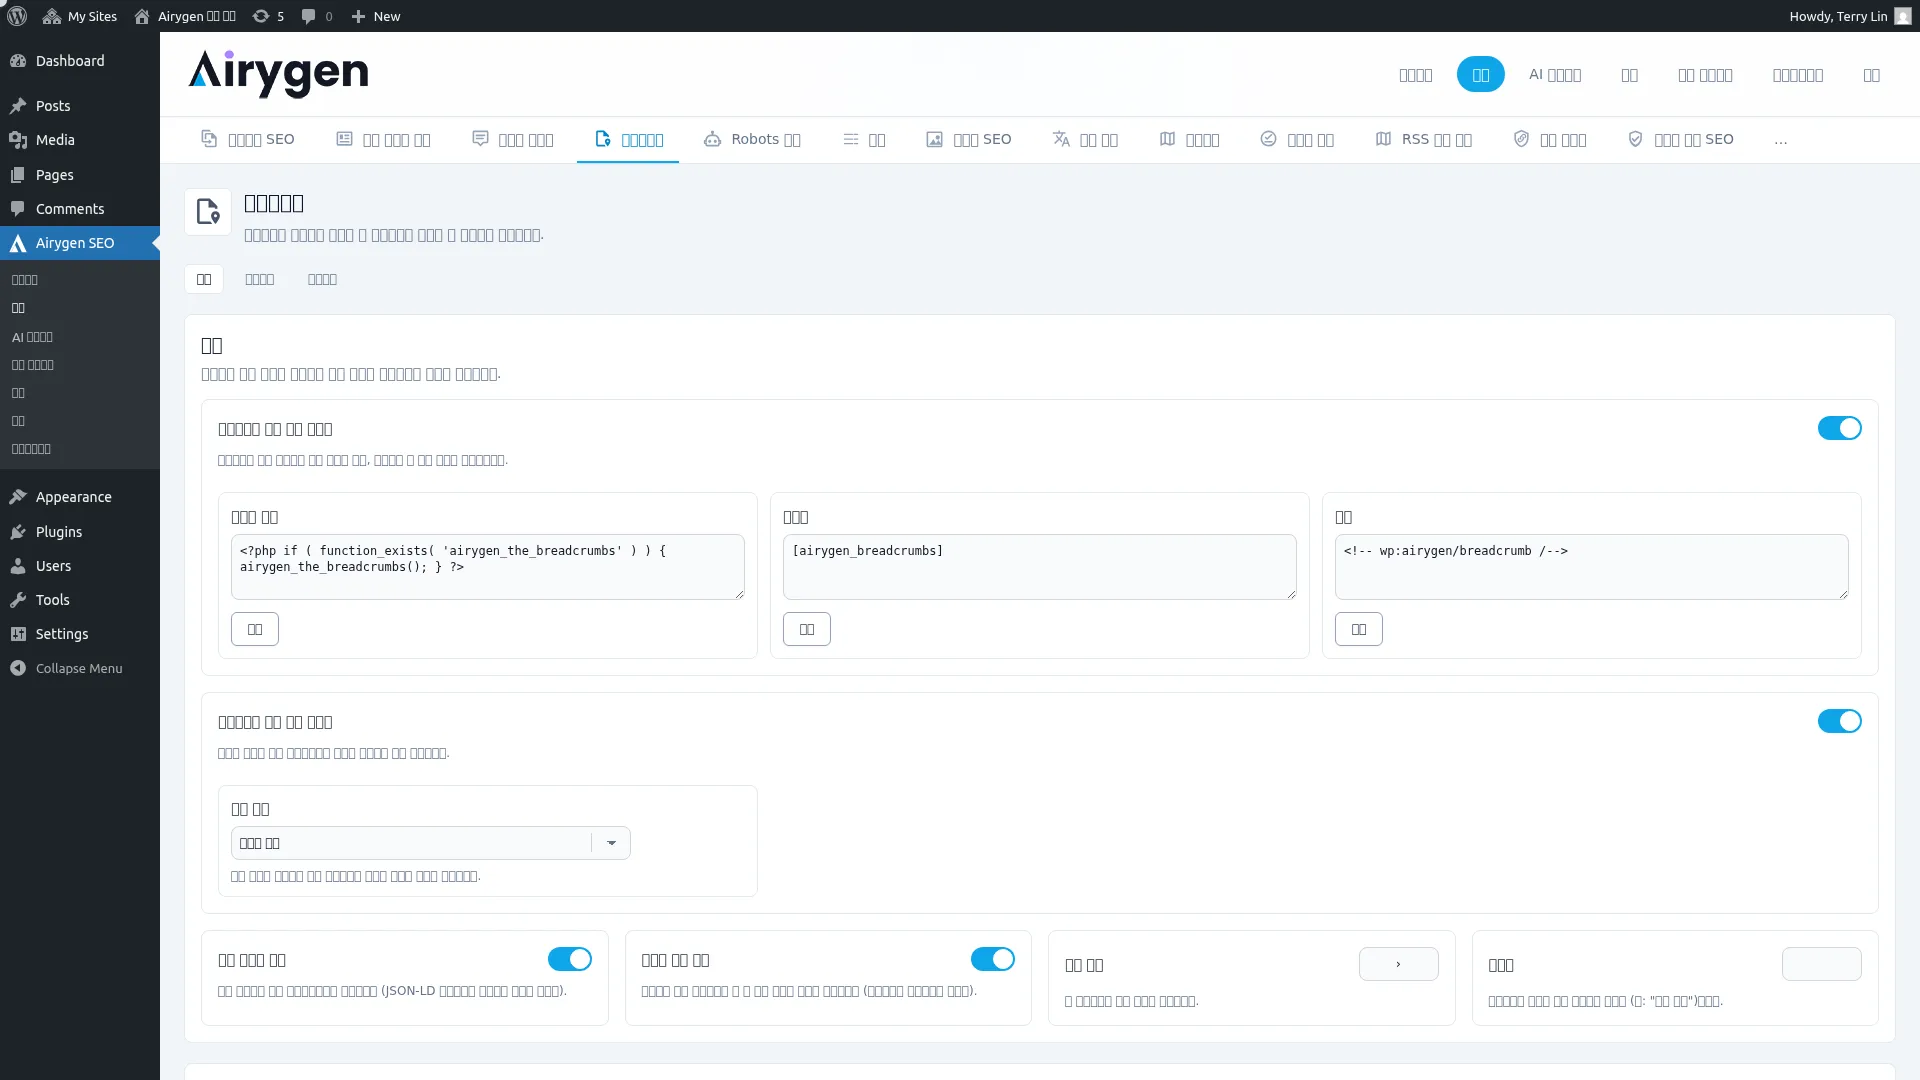This screenshot has width=1920, height=1080.
Task: Click the My Sites network icon
Action: pos(52,16)
